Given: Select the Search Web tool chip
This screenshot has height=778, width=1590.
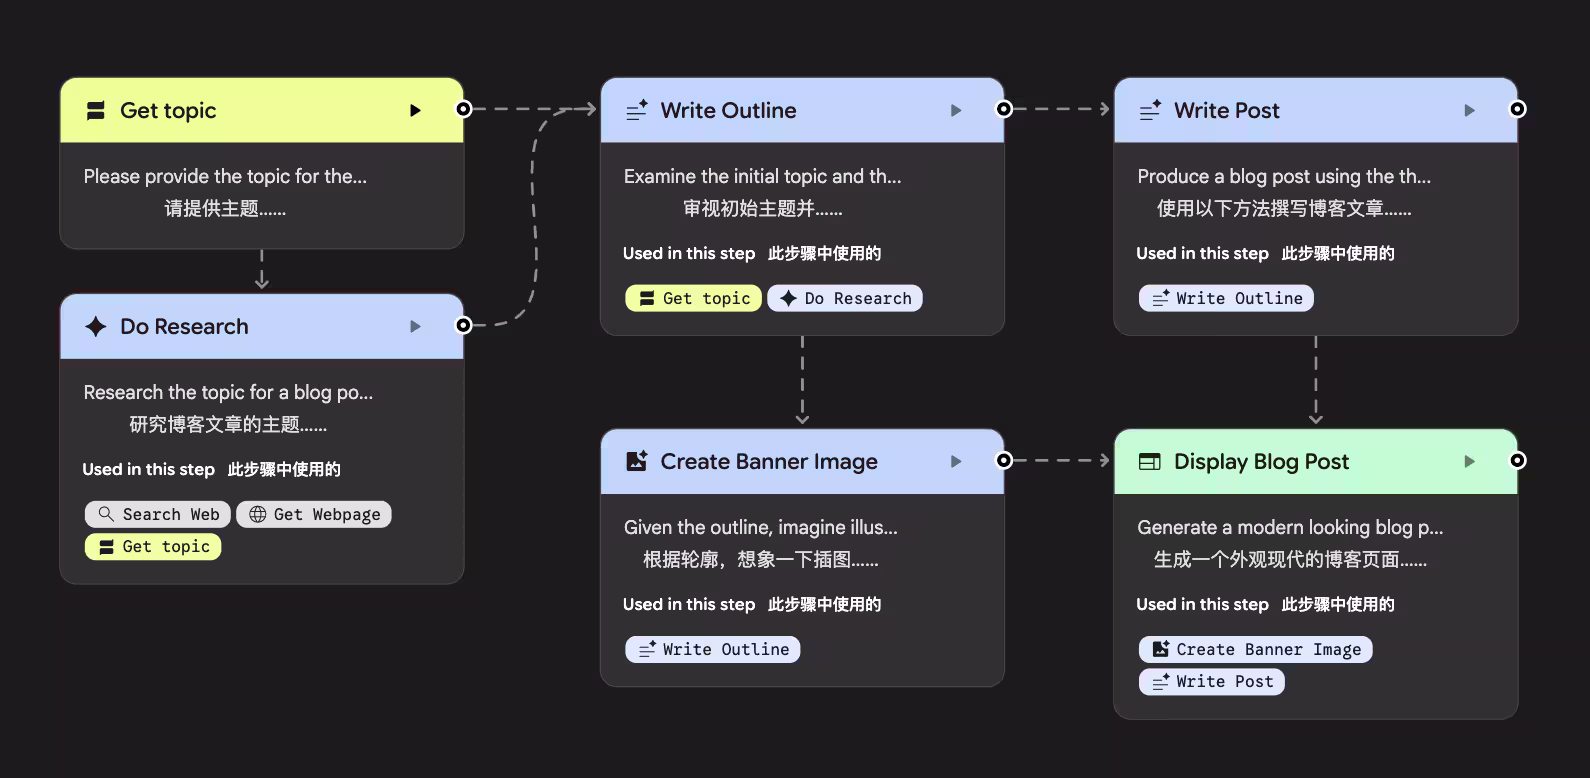Looking at the screenshot, I should [158, 515].
